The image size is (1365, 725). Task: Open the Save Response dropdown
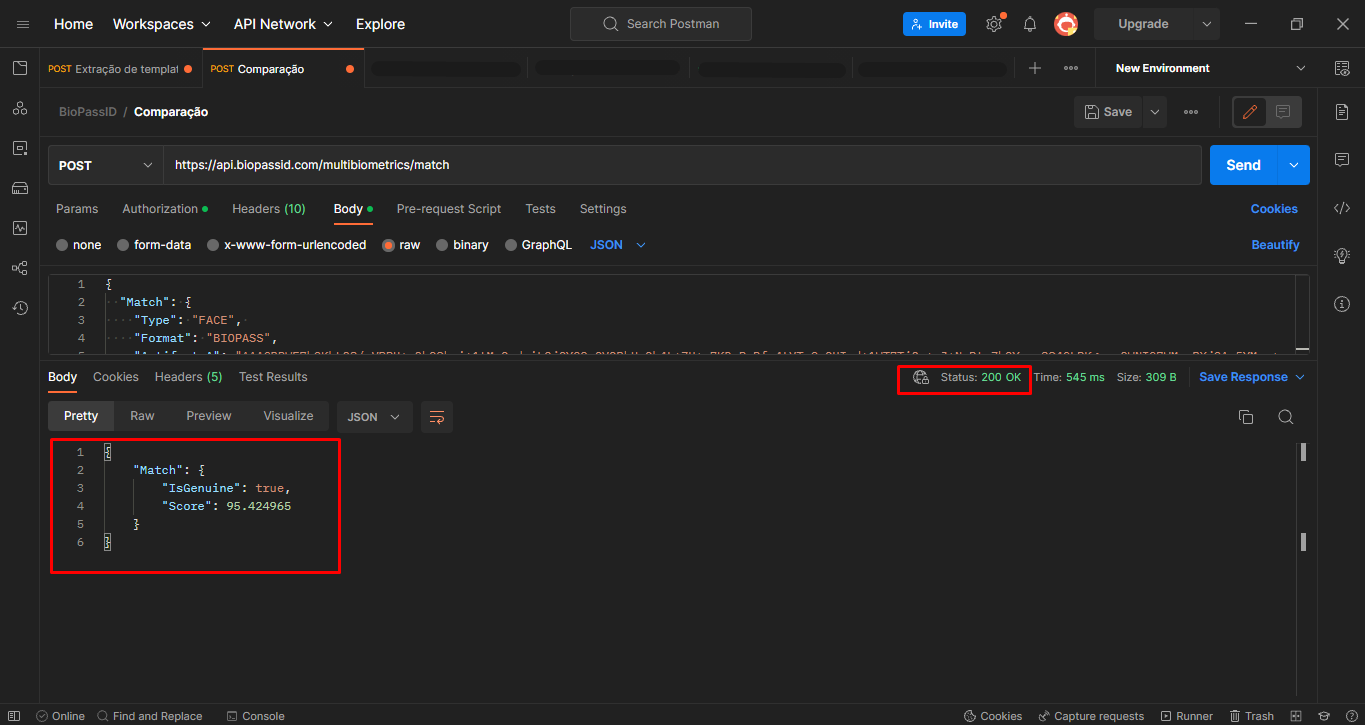1252,377
